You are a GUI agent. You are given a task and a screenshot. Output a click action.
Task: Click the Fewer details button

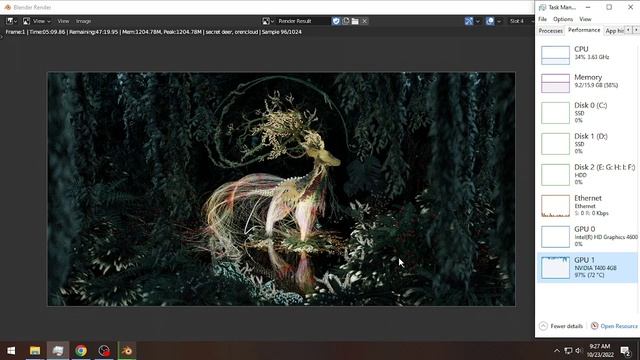[561, 326]
